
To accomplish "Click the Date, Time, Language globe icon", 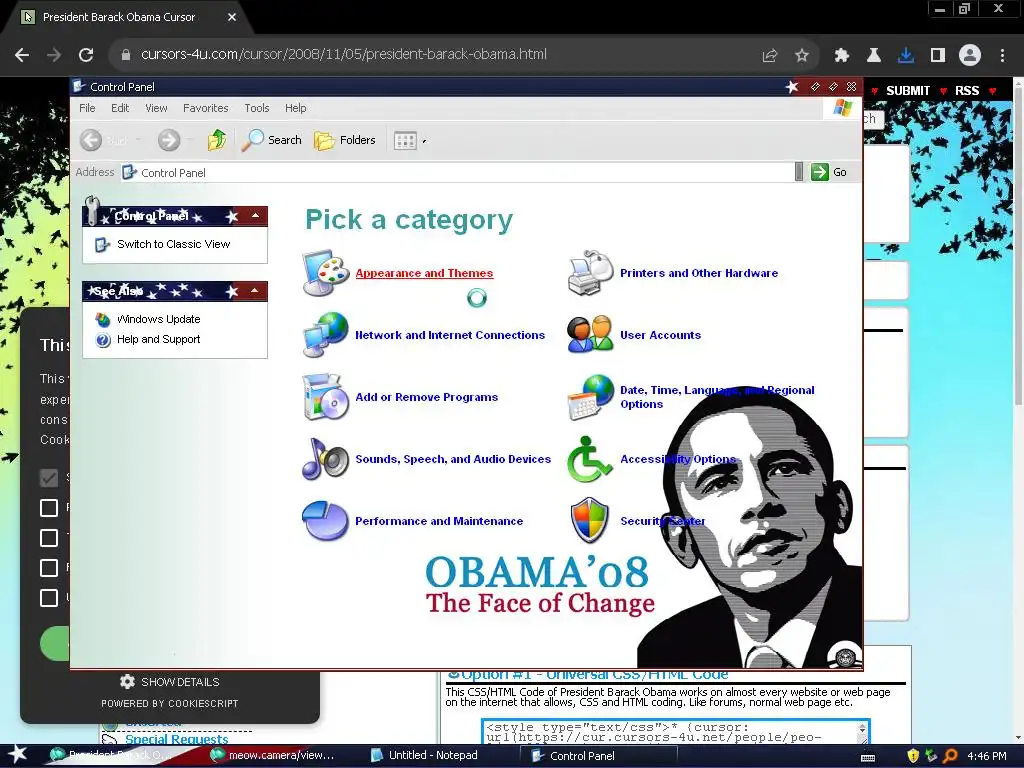I will click(x=590, y=396).
